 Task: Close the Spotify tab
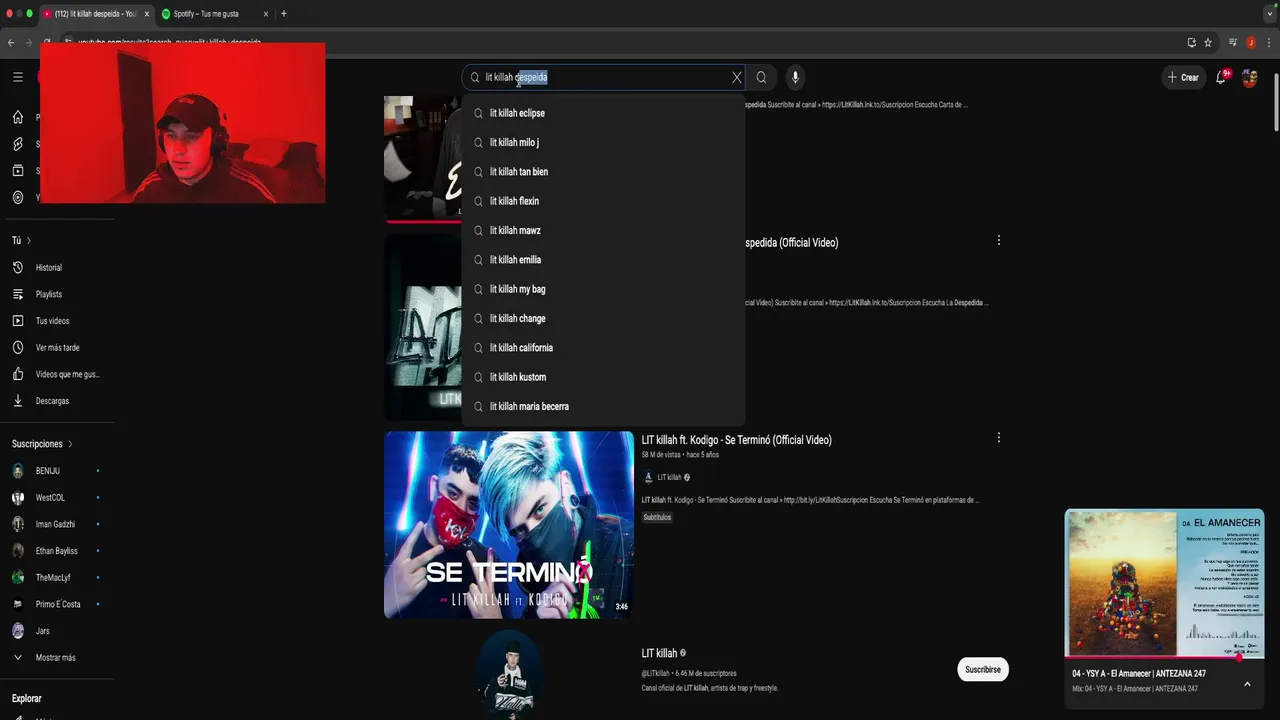coord(266,14)
